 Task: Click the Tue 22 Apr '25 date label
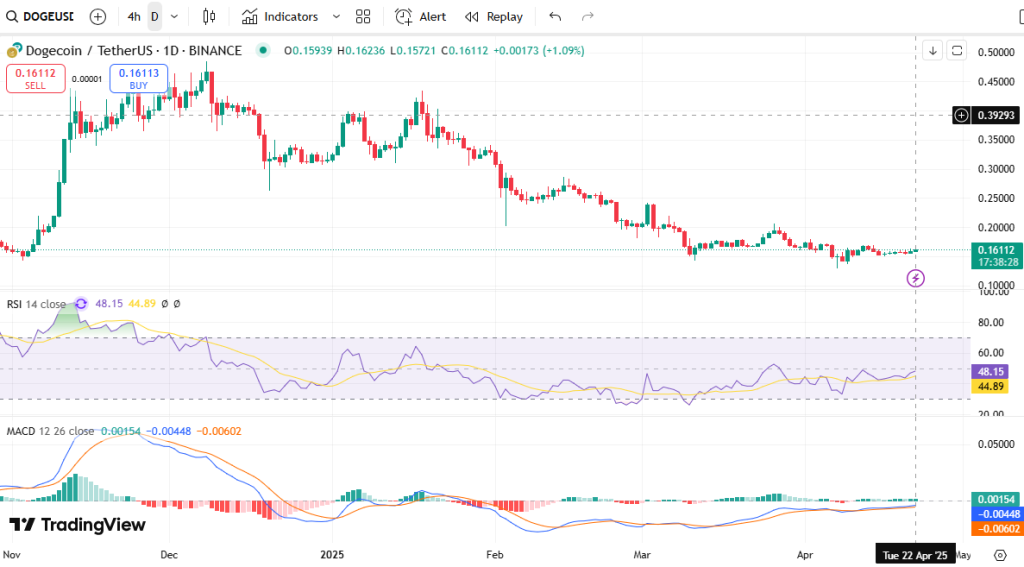point(915,555)
